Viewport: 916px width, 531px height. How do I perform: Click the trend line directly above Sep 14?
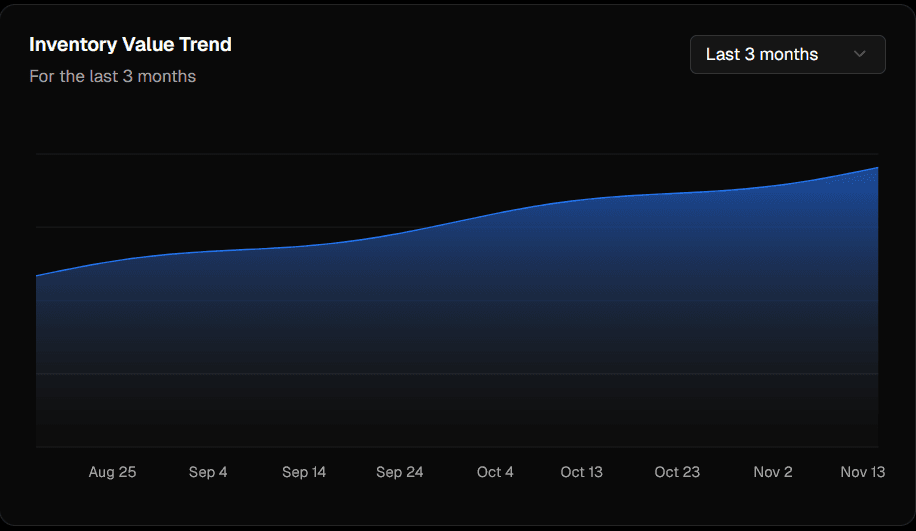(x=304, y=246)
